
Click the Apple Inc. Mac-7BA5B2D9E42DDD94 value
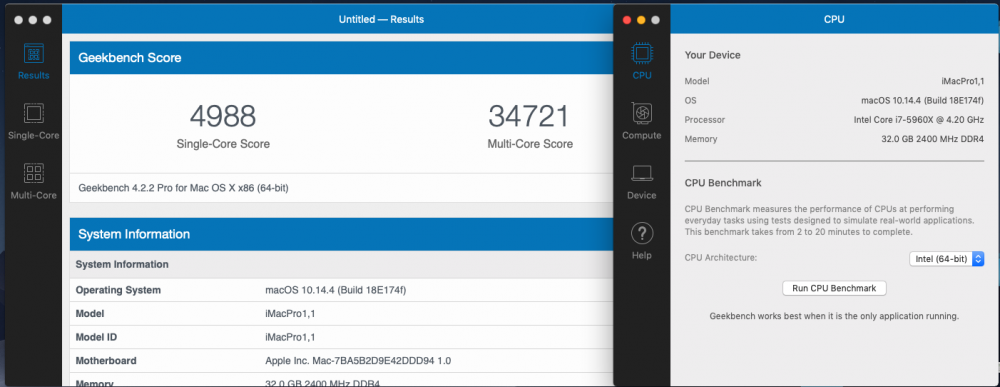[x=358, y=361]
